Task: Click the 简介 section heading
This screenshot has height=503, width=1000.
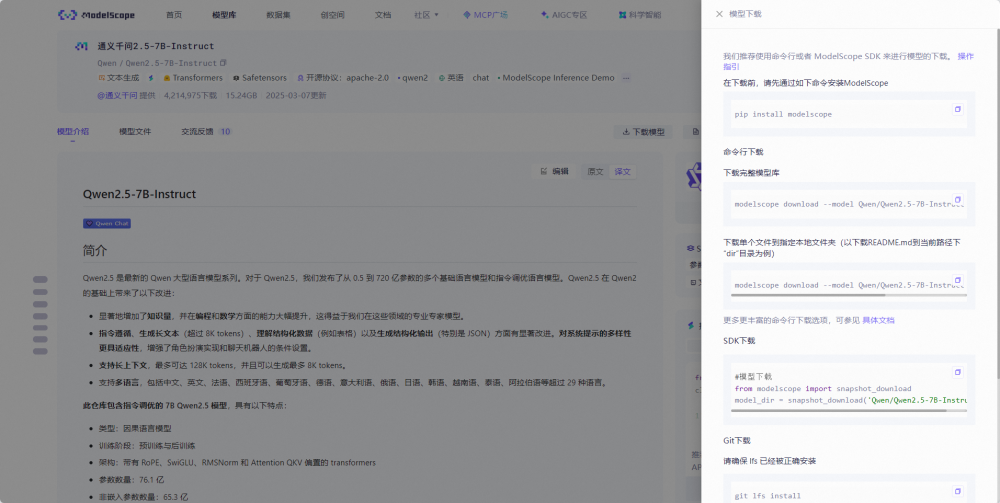Action: 95,251
